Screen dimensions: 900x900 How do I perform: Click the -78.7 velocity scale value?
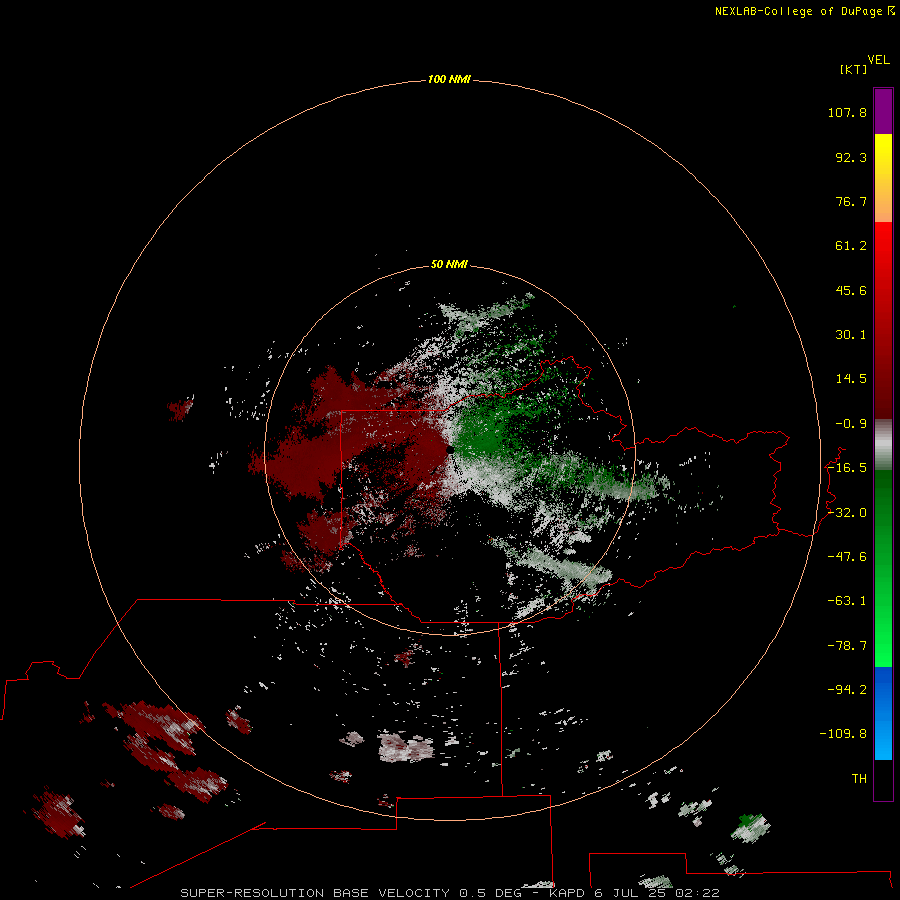847,646
